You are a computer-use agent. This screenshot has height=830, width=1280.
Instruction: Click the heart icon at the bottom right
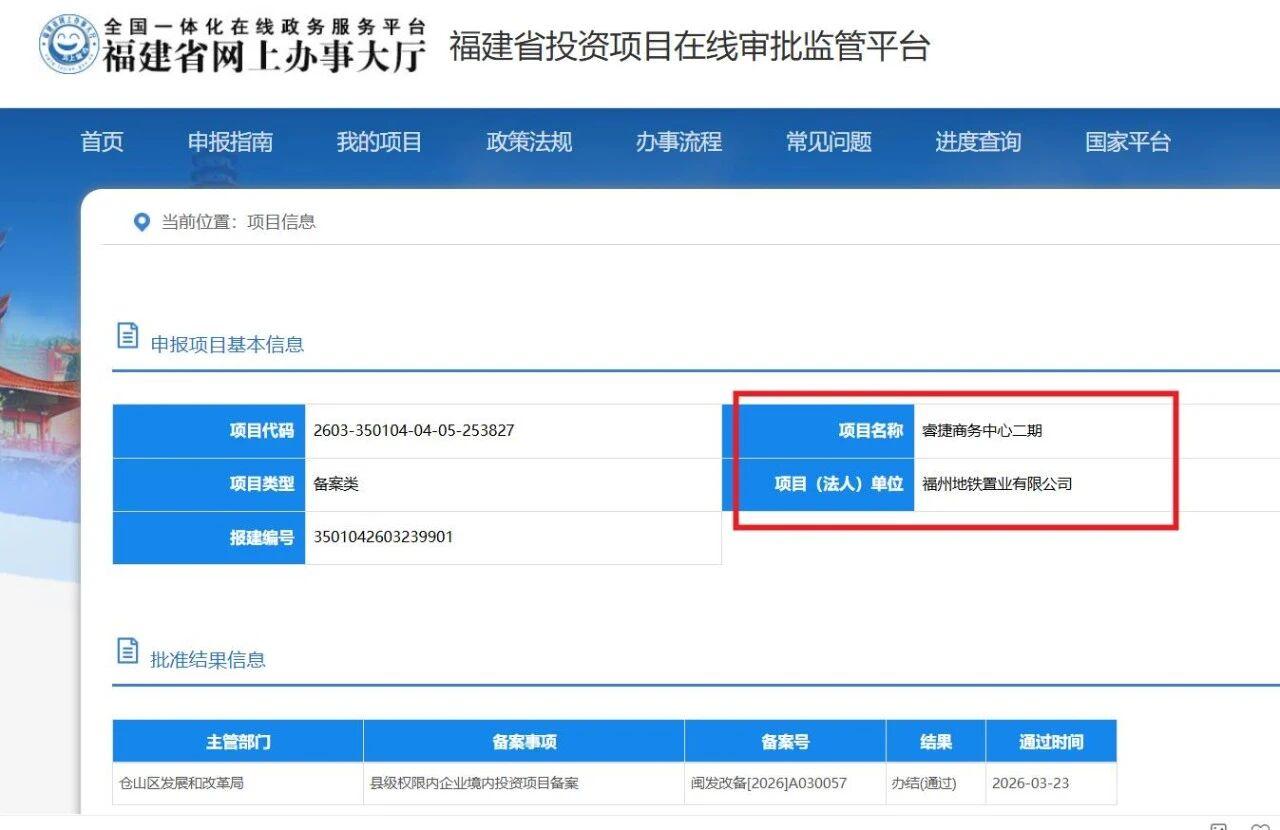coord(1260,825)
